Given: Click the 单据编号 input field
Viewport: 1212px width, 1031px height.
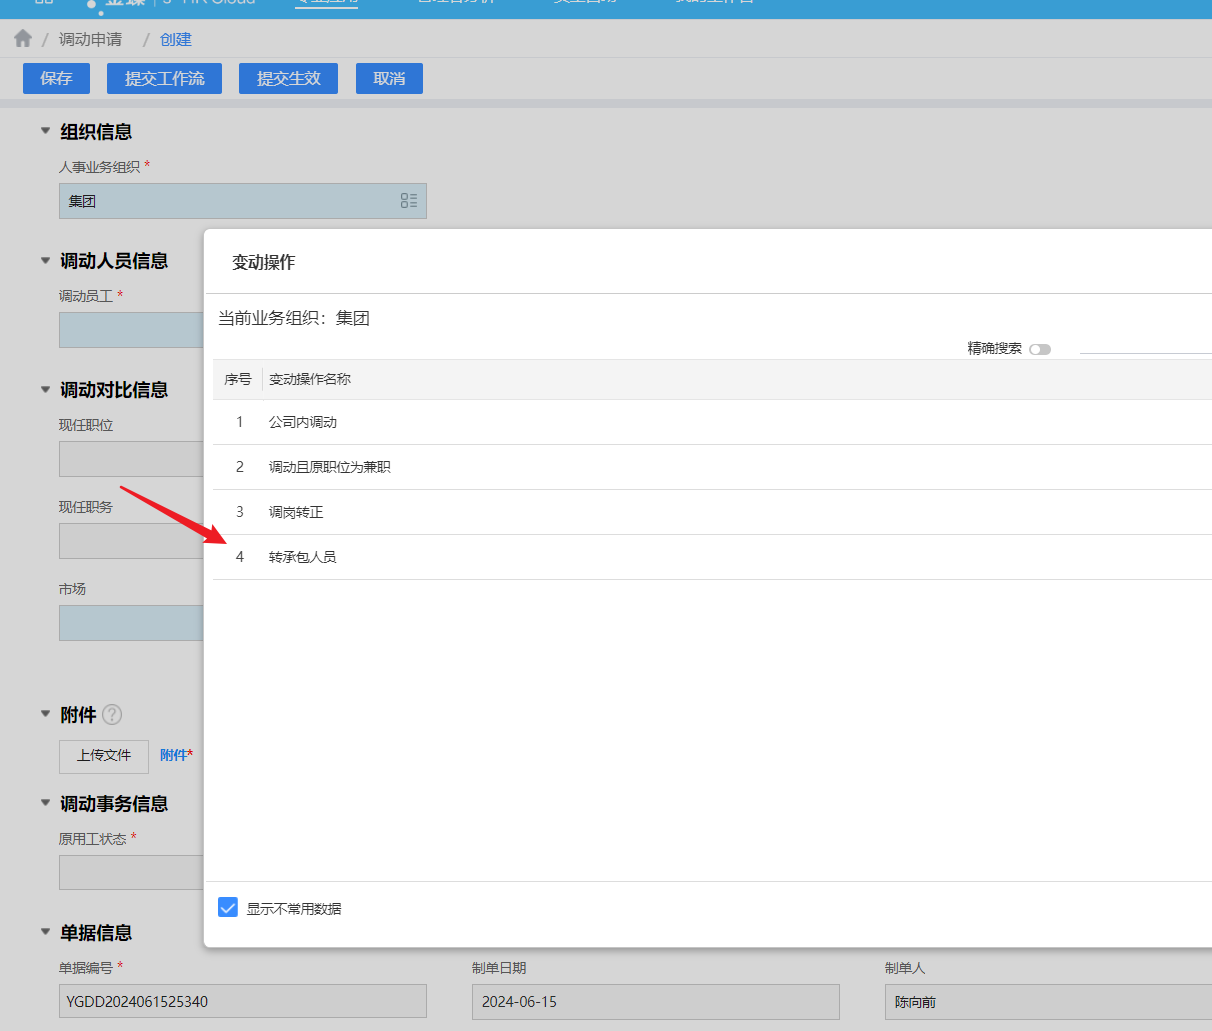Looking at the screenshot, I should (x=242, y=1001).
